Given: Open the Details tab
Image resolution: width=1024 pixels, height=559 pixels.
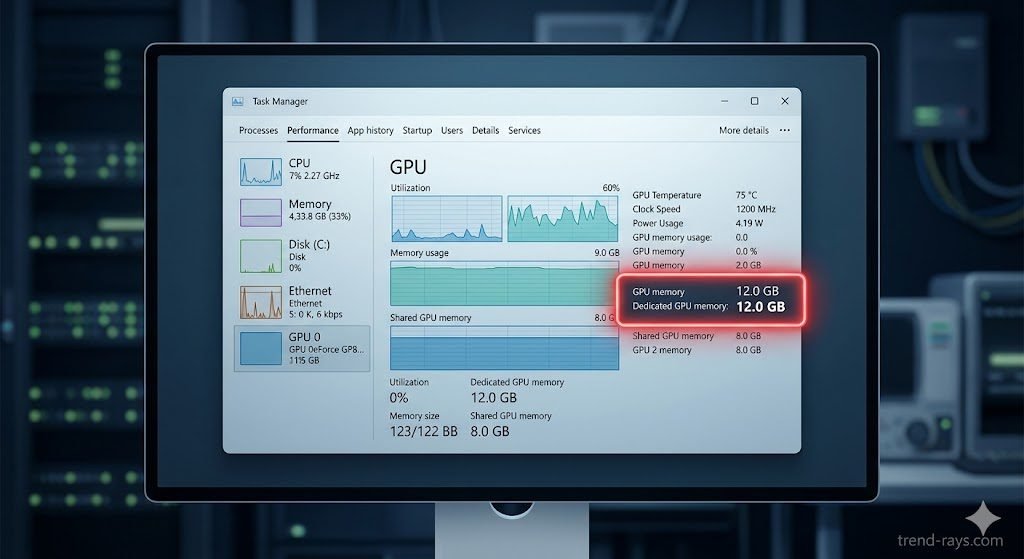Looking at the screenshot, I should point(485,131).
